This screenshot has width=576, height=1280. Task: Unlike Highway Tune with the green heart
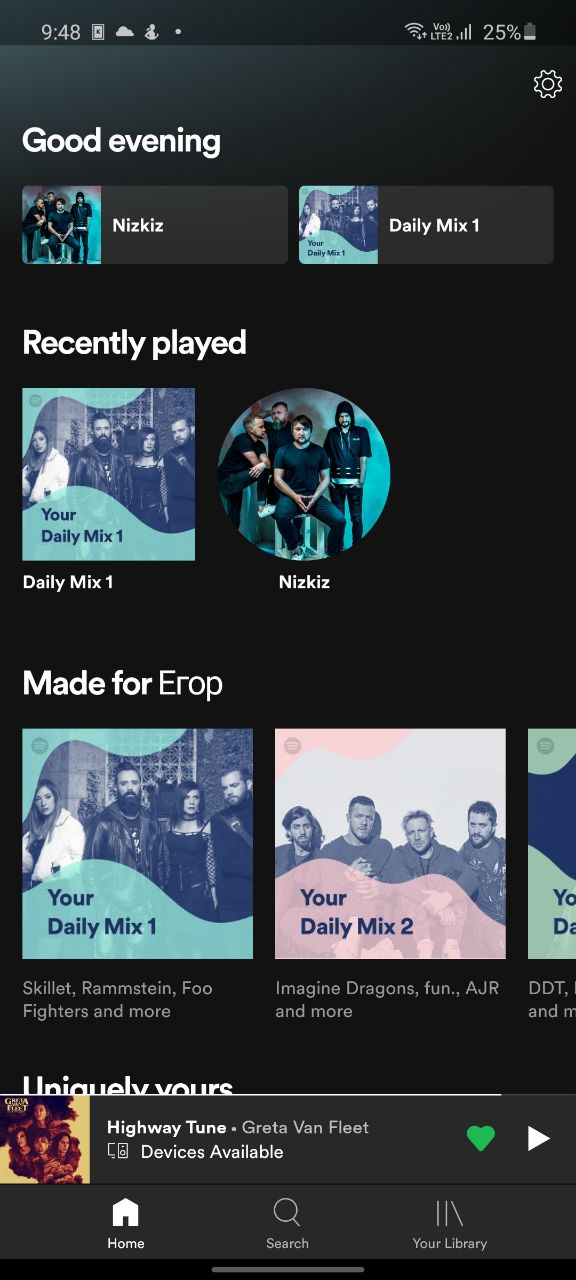pyautogui.click(x=481, y=1138)
